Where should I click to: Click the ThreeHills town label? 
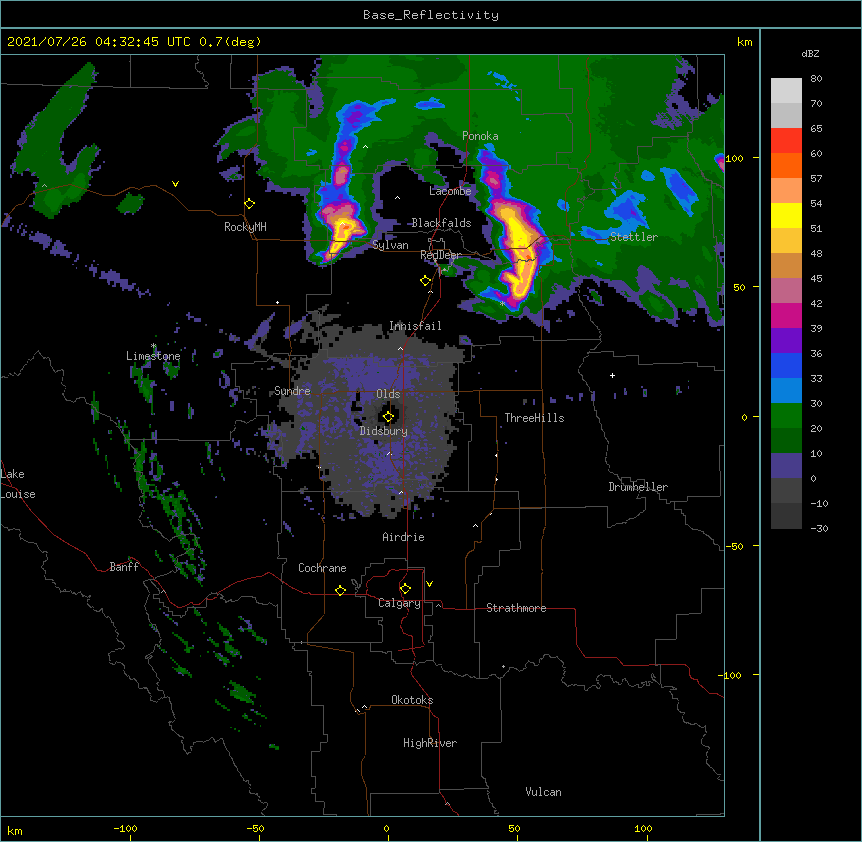(x=534, y=418)
